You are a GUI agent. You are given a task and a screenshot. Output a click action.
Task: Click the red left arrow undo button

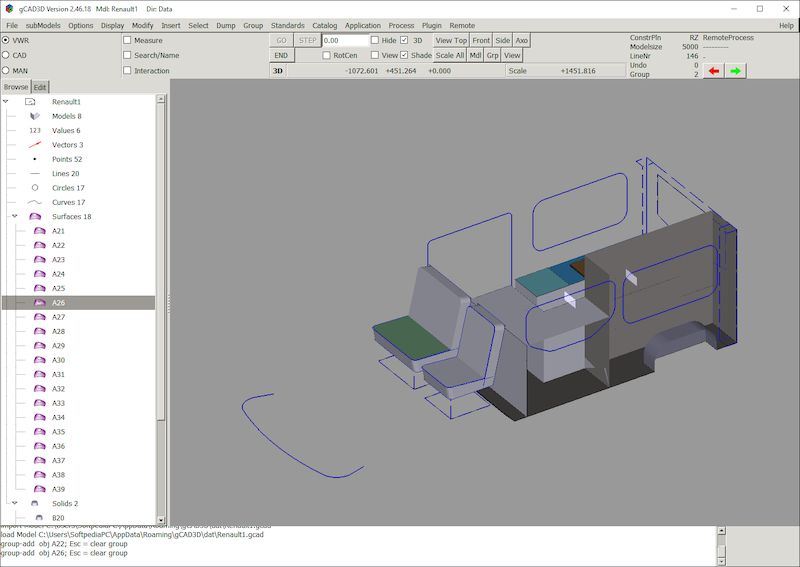713,71
